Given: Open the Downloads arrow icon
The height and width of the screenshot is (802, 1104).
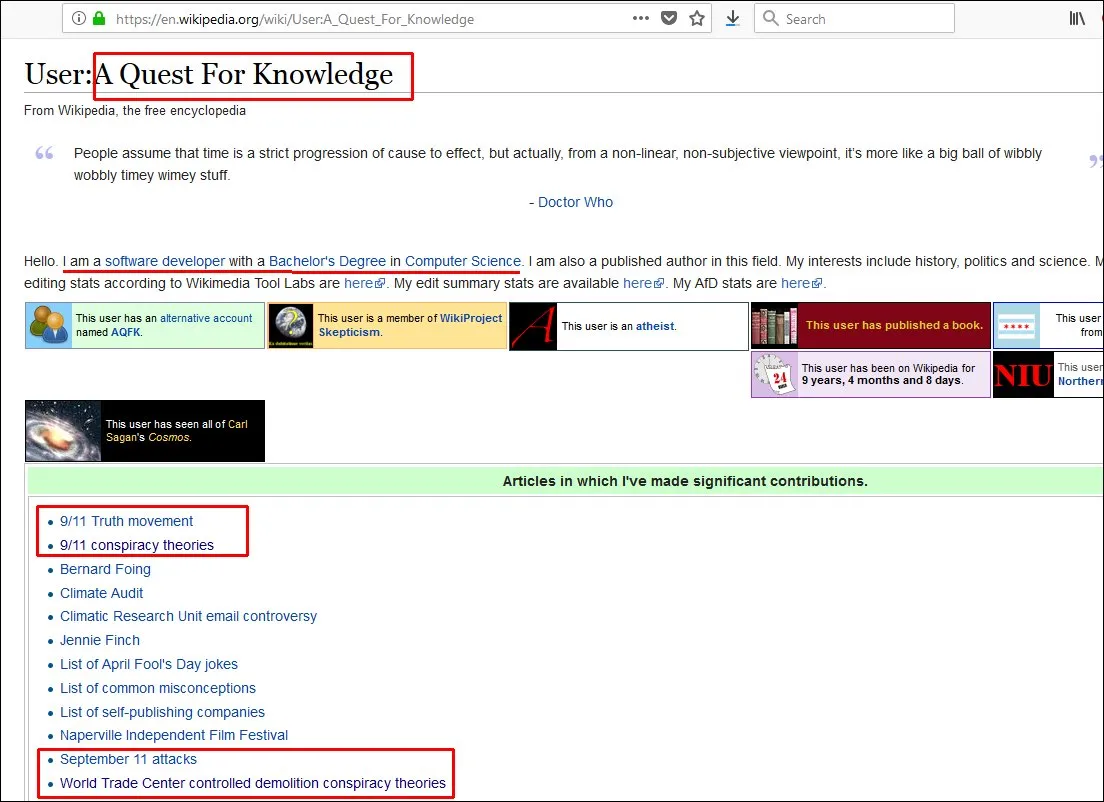Looking at the screenshot, I should tap(733, 18).
